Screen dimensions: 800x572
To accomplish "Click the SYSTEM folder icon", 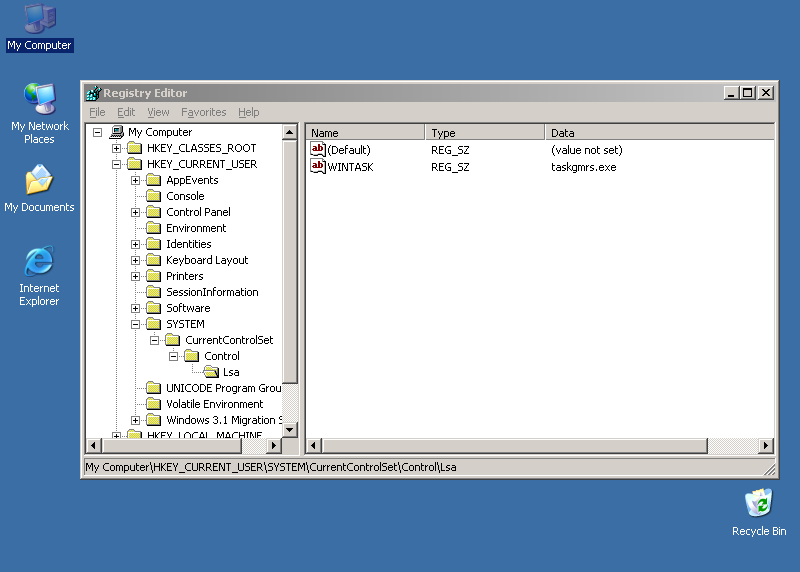I will click(154, 324).
